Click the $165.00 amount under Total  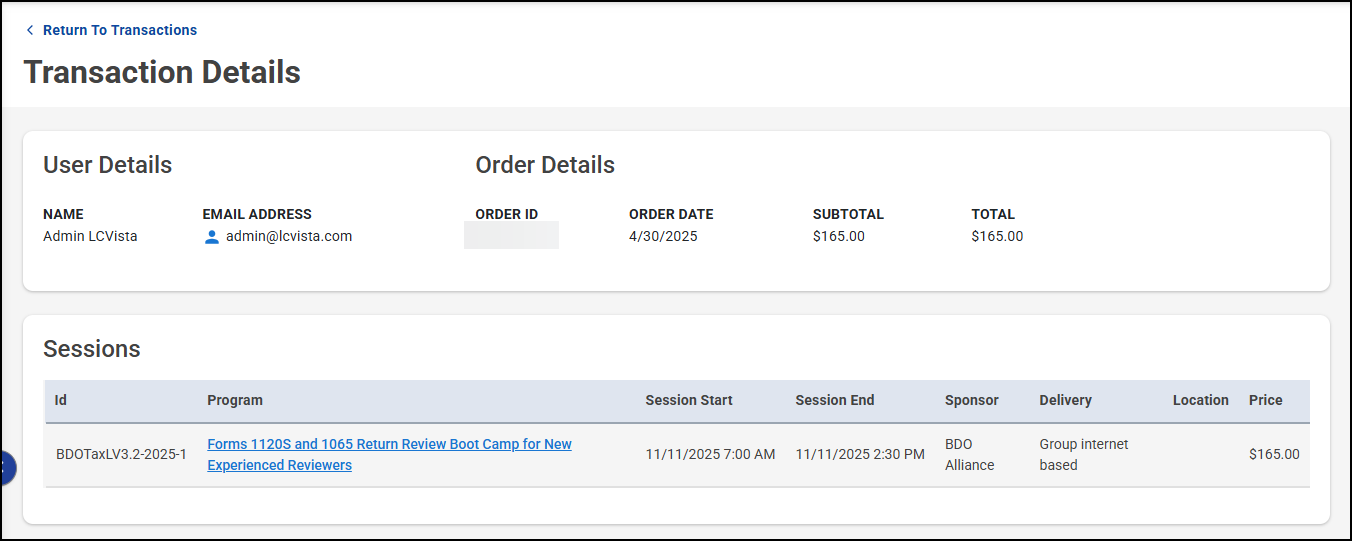[x=997, y=236]
